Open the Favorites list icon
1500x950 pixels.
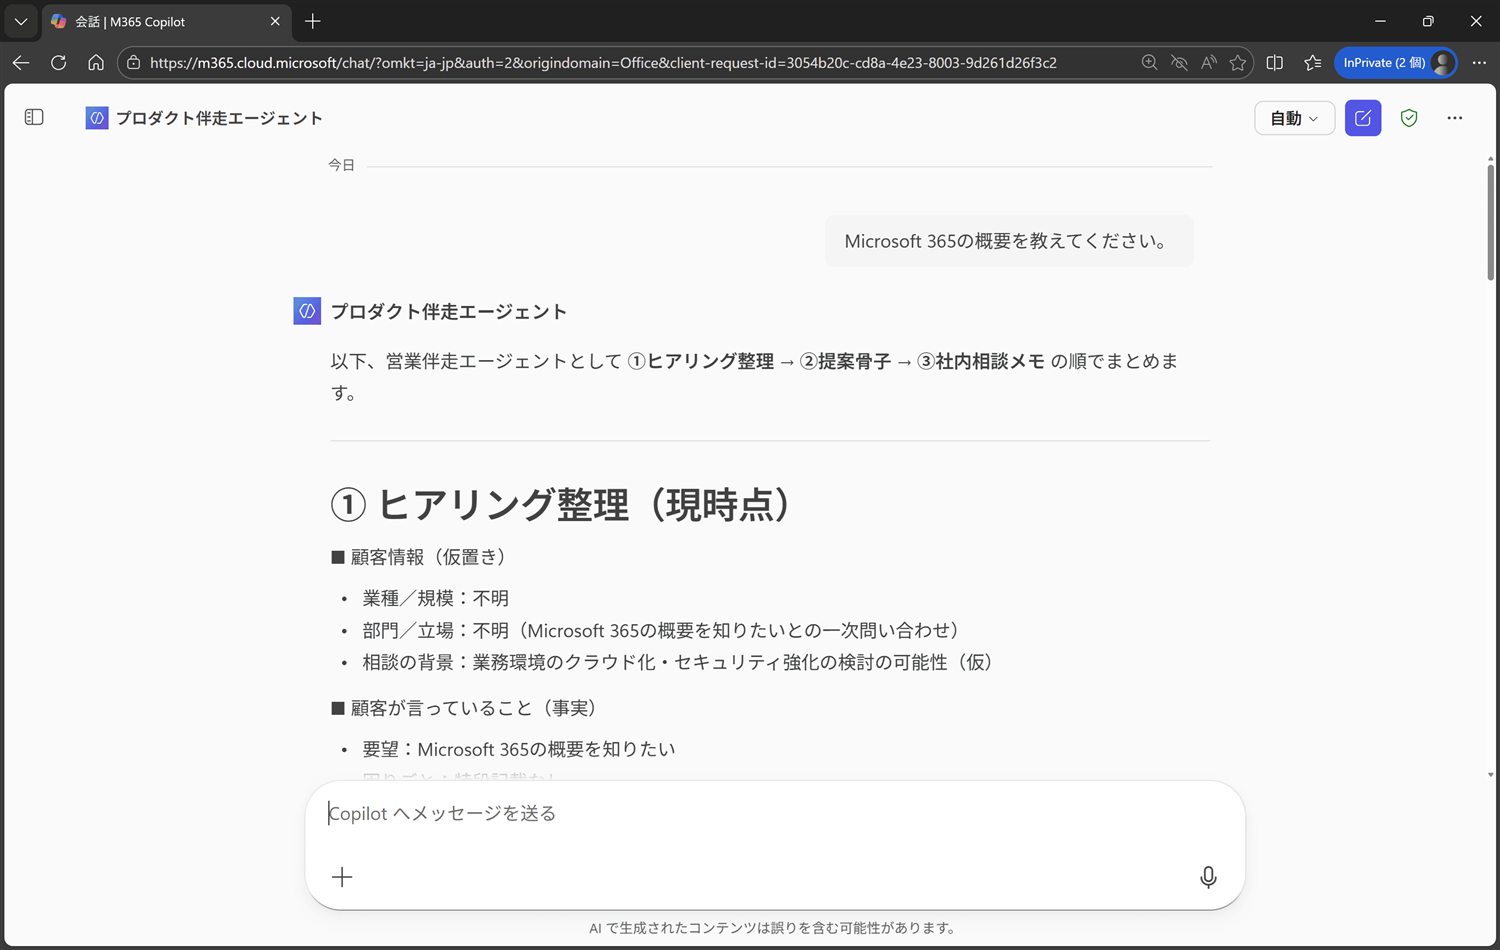click(x=1313, y=62)
